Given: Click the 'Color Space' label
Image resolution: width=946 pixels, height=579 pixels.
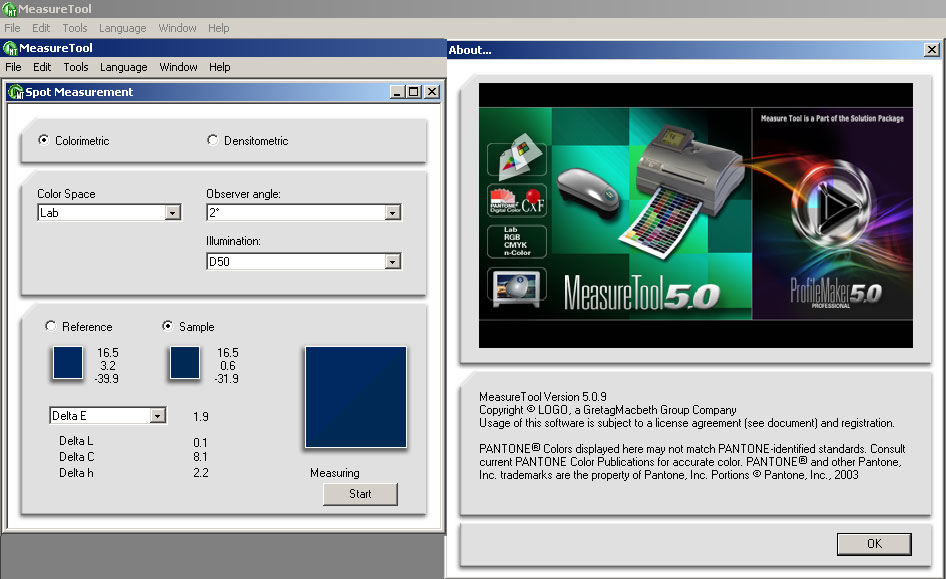Looking at the screenshot, I should pyautogui.click(x=66, y=194).
